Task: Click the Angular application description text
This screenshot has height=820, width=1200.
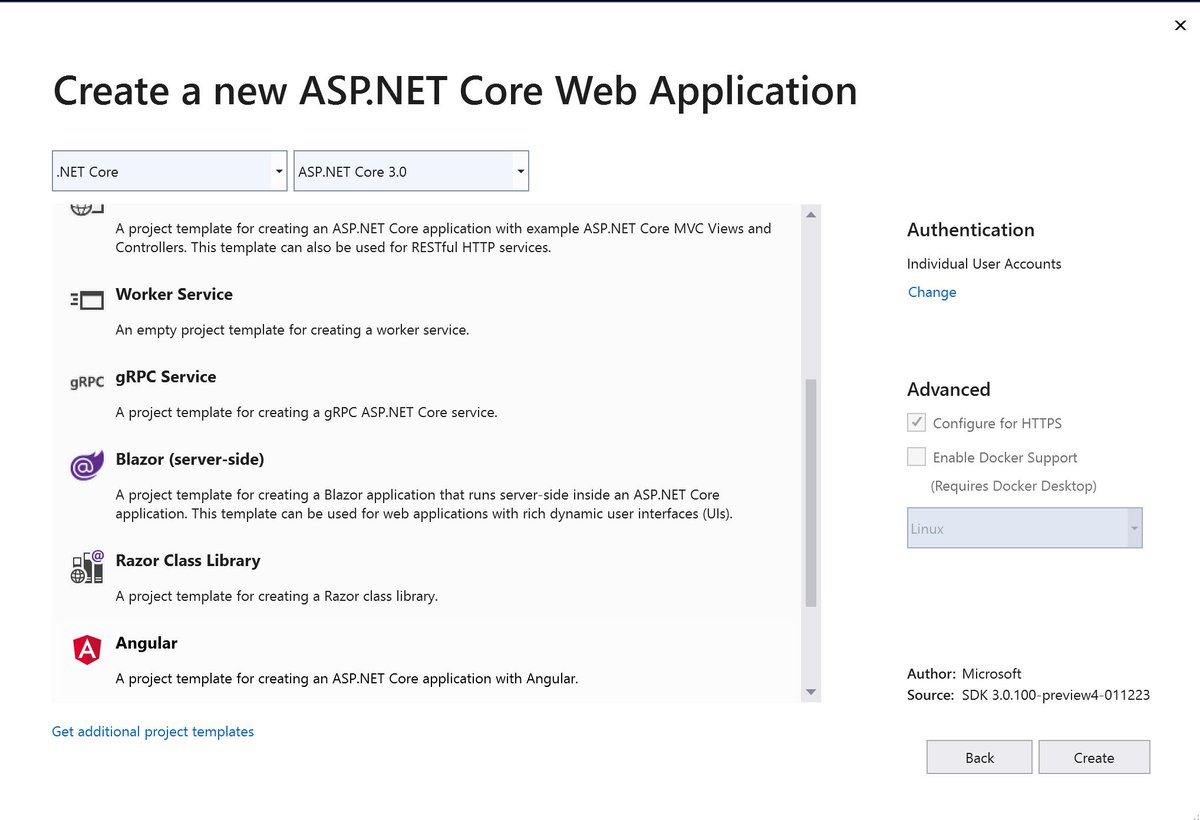Action: 347,678
